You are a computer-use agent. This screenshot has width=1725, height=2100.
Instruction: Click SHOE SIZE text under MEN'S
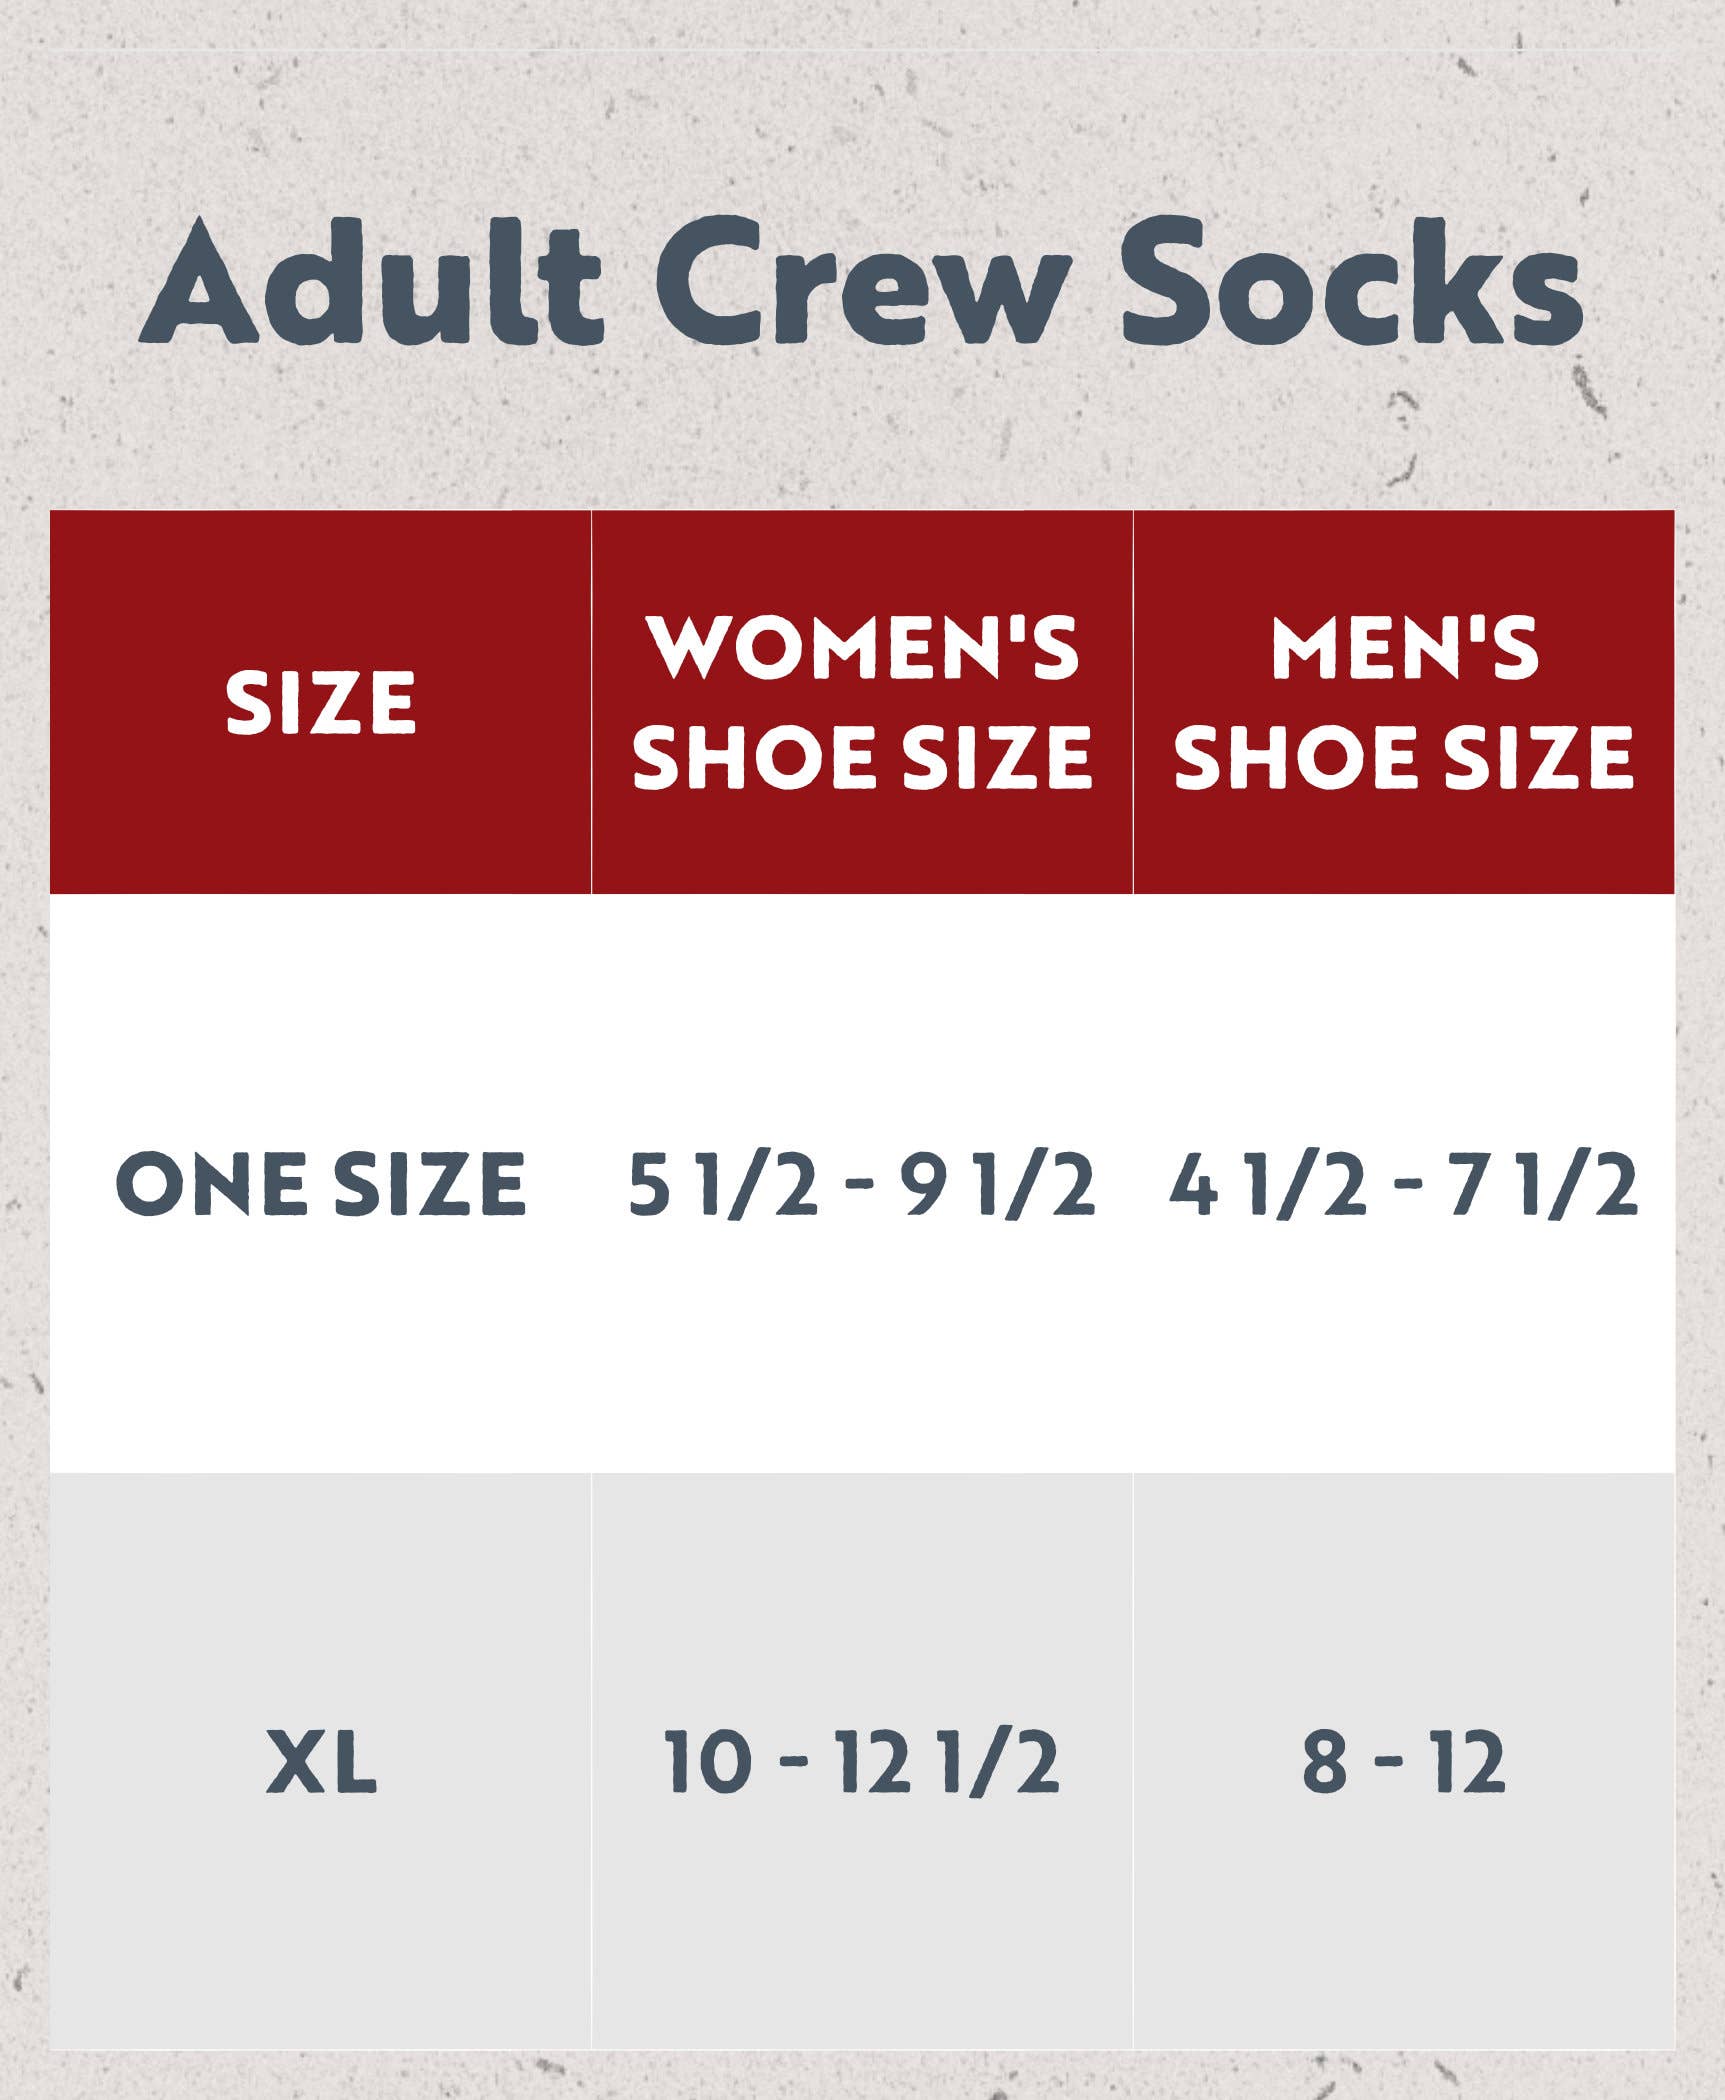1404,756
